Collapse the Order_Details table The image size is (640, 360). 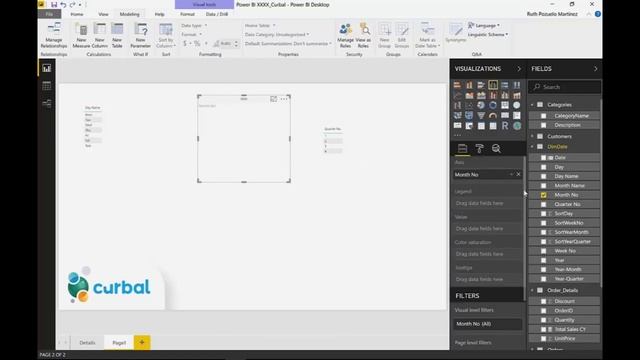pos(532,290)
